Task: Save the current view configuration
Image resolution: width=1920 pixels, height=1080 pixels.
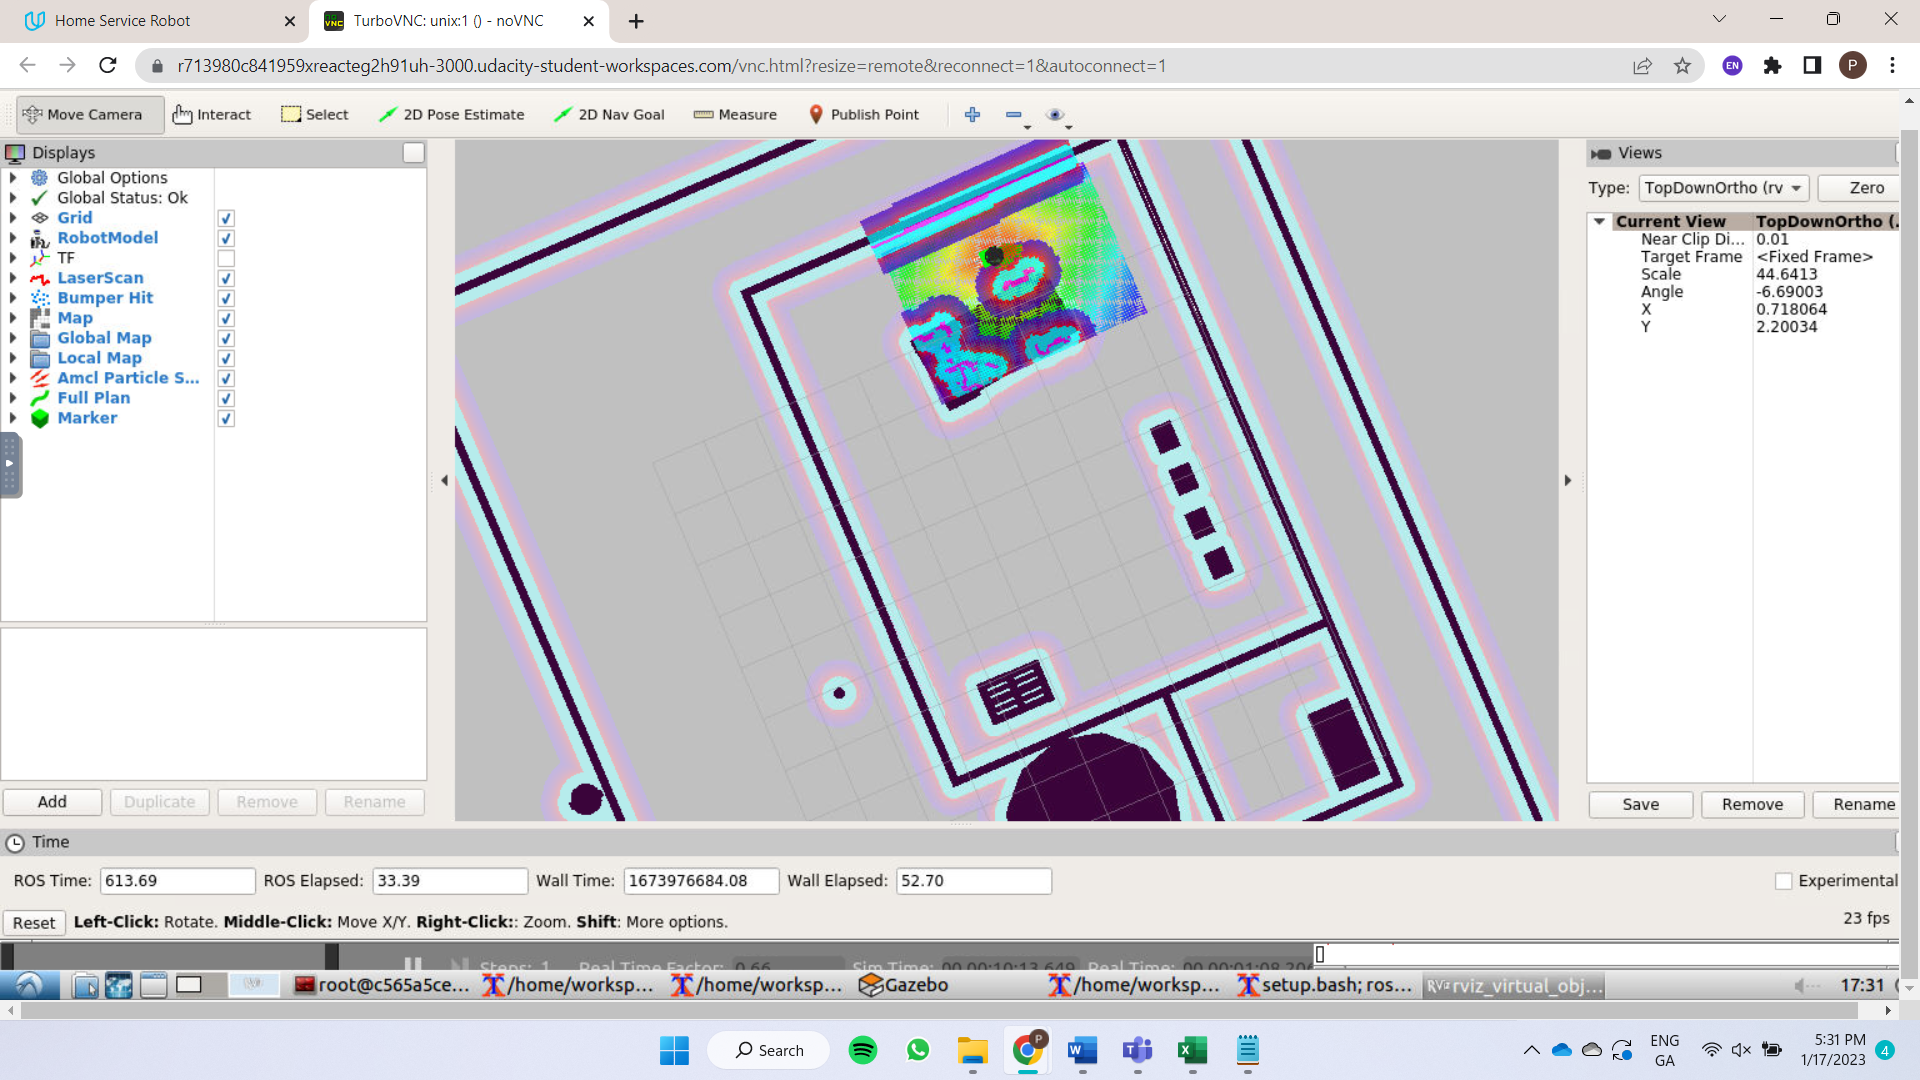Action: click(x=1639, y=804)
